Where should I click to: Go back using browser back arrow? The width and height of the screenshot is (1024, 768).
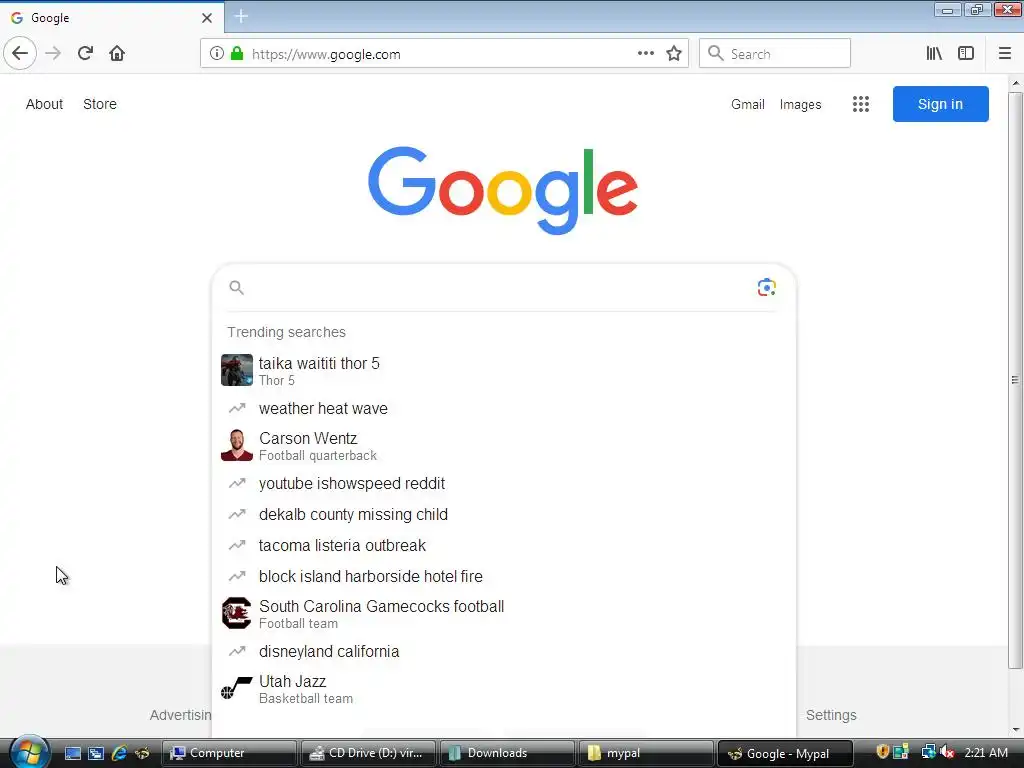coord(20,53)
